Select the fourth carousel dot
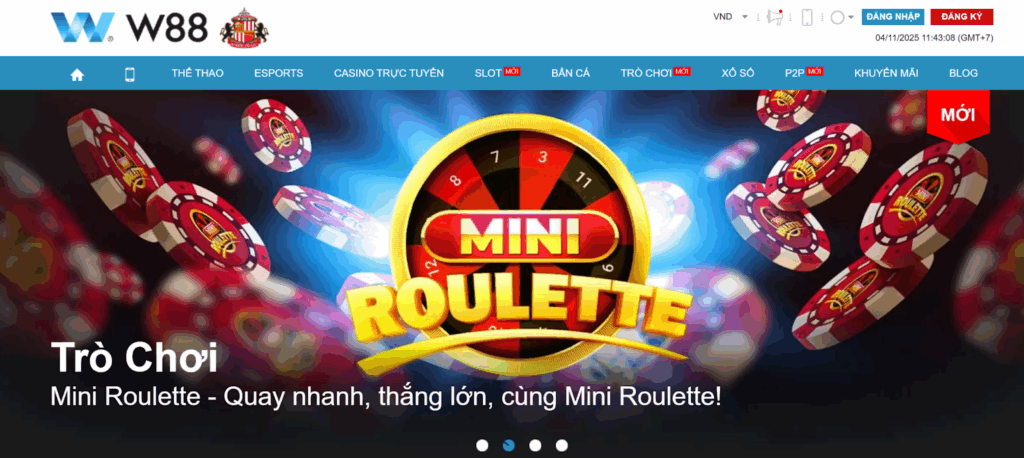 (562, 446)
